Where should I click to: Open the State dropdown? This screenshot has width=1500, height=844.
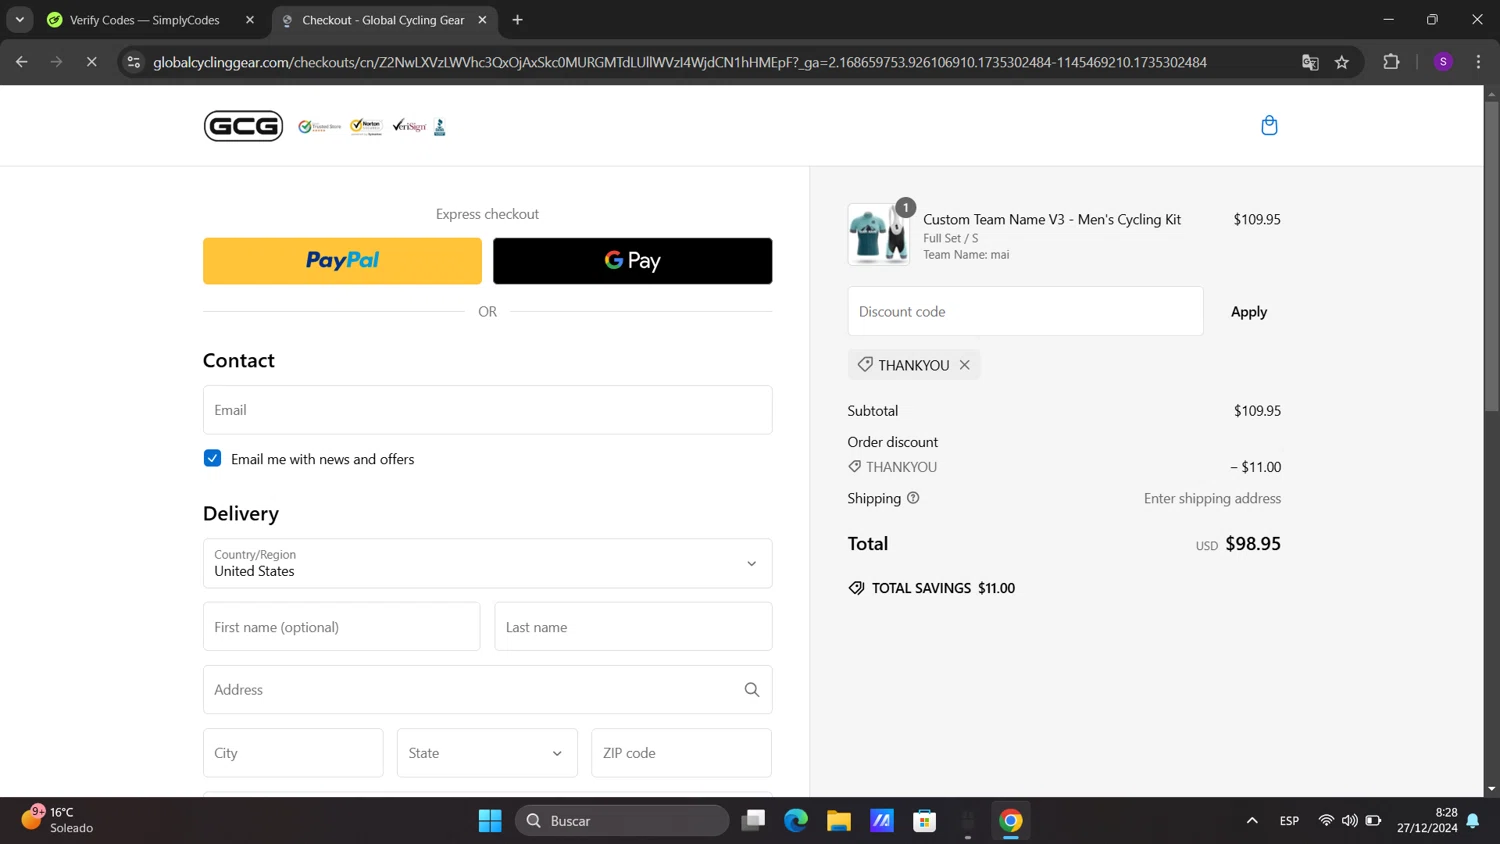487,753
